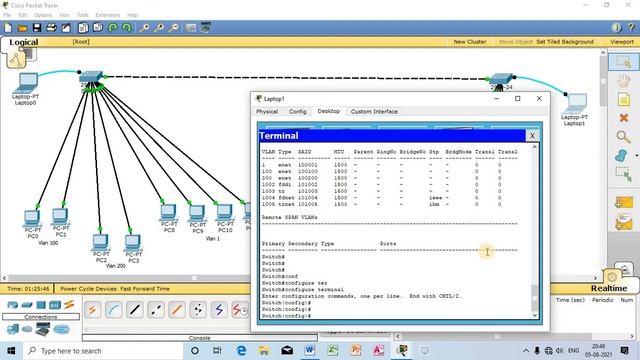Click Power Cycle Devices

[x=89, y=289]
